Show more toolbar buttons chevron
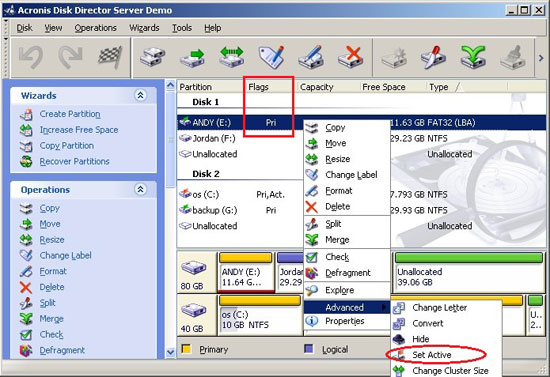 click(541, 58)
